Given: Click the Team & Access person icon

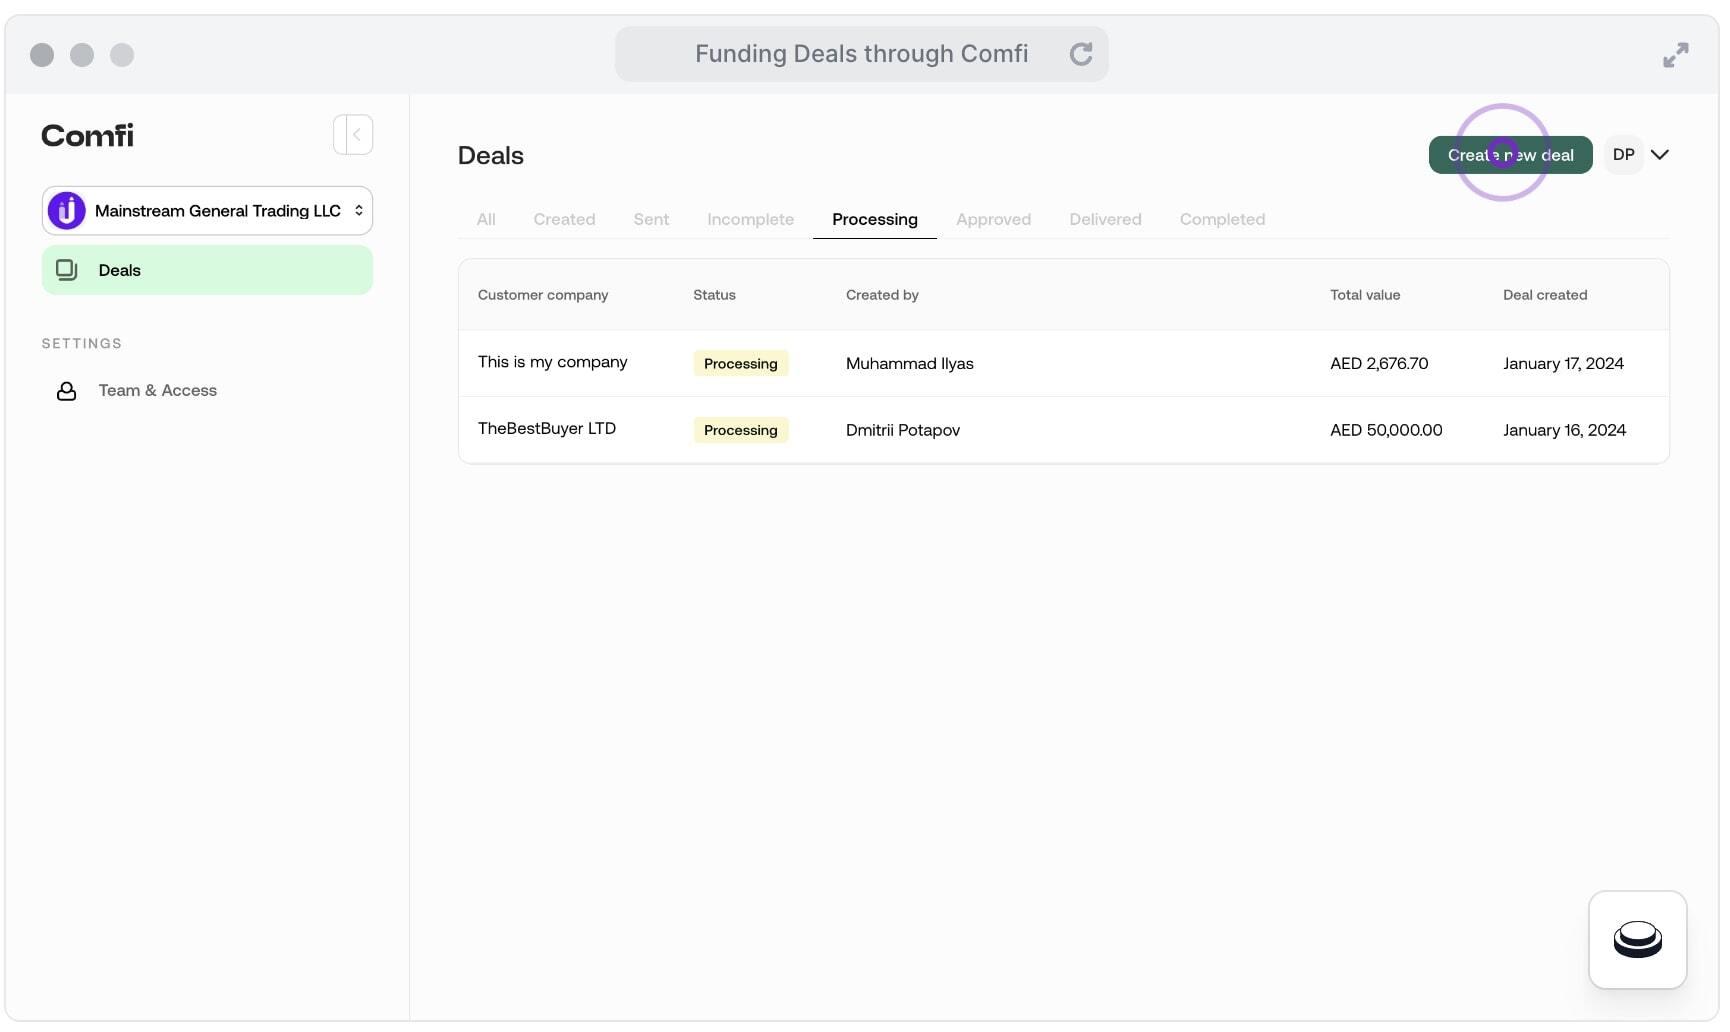Looking at the screenshot, I should coord(66,391).
